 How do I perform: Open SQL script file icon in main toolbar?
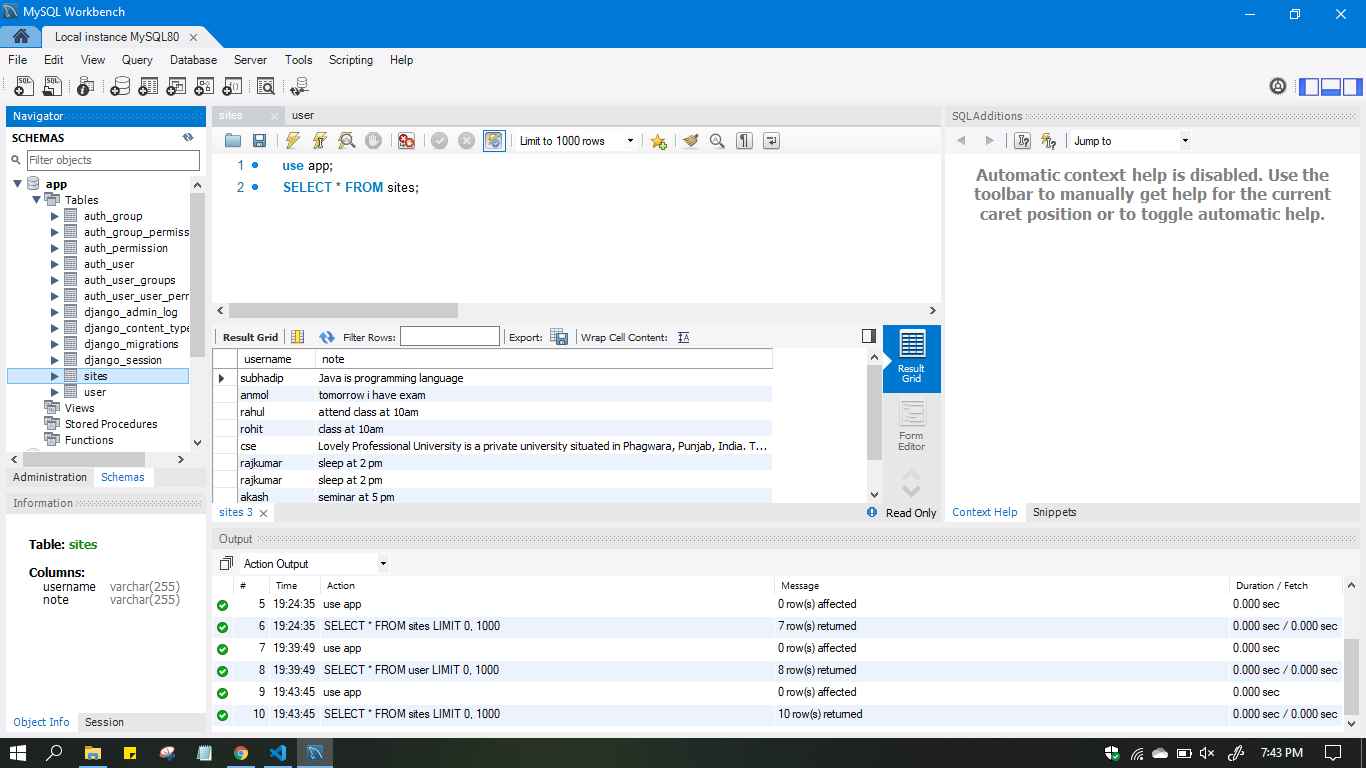click(x=53, y=86)
